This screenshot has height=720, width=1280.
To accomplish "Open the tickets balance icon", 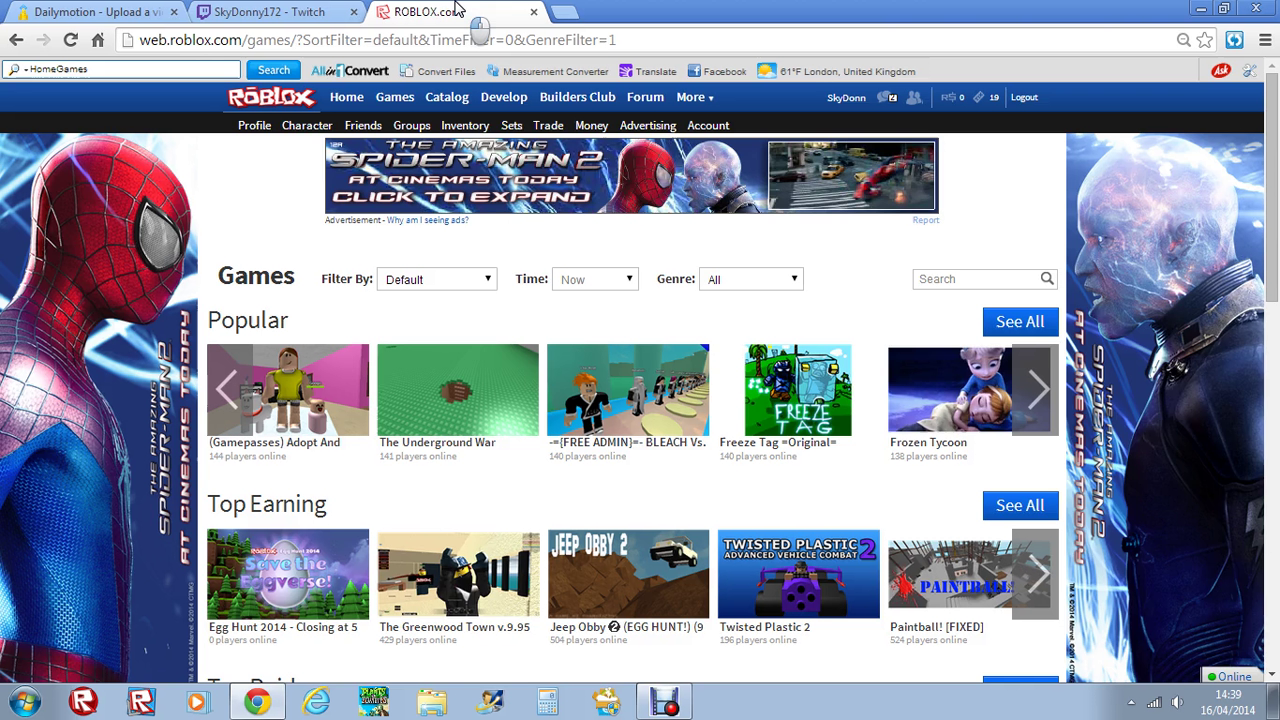I will click(x=980, y=97).
